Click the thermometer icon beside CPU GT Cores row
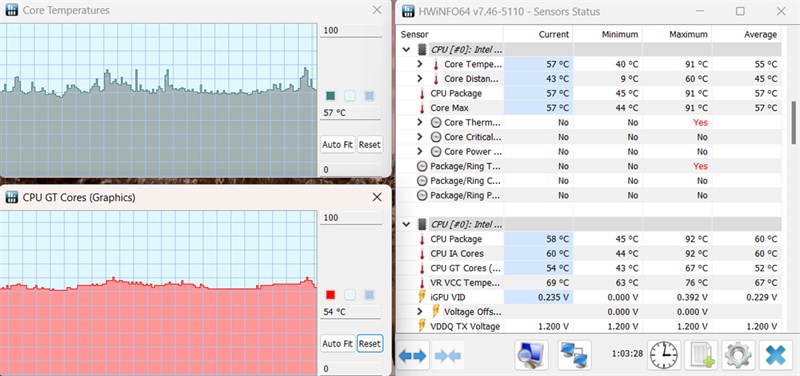The height and width of the screenshot is (376, 800). tap(422, 268)
